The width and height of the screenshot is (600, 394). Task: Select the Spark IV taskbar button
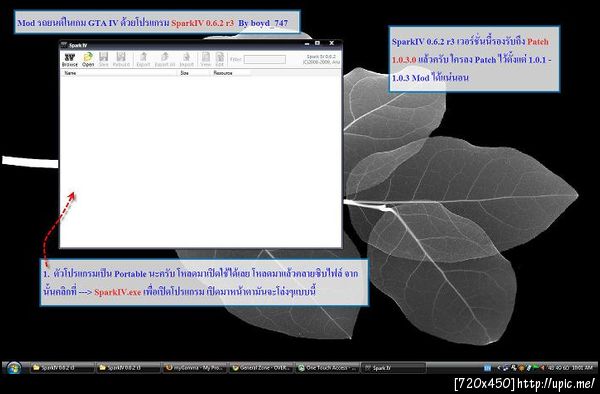pyautogui.click(x=394, y=368)
